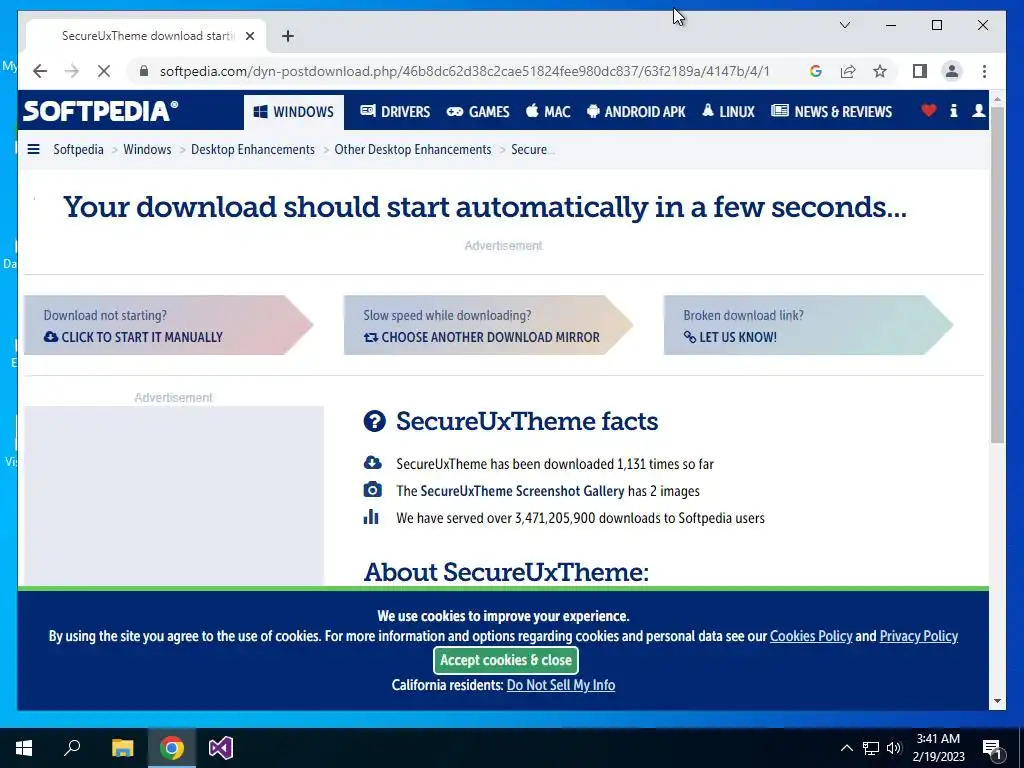Click the scrollbar down arrow
Viewport: 1024px width, 768px height.
point(997,701)
